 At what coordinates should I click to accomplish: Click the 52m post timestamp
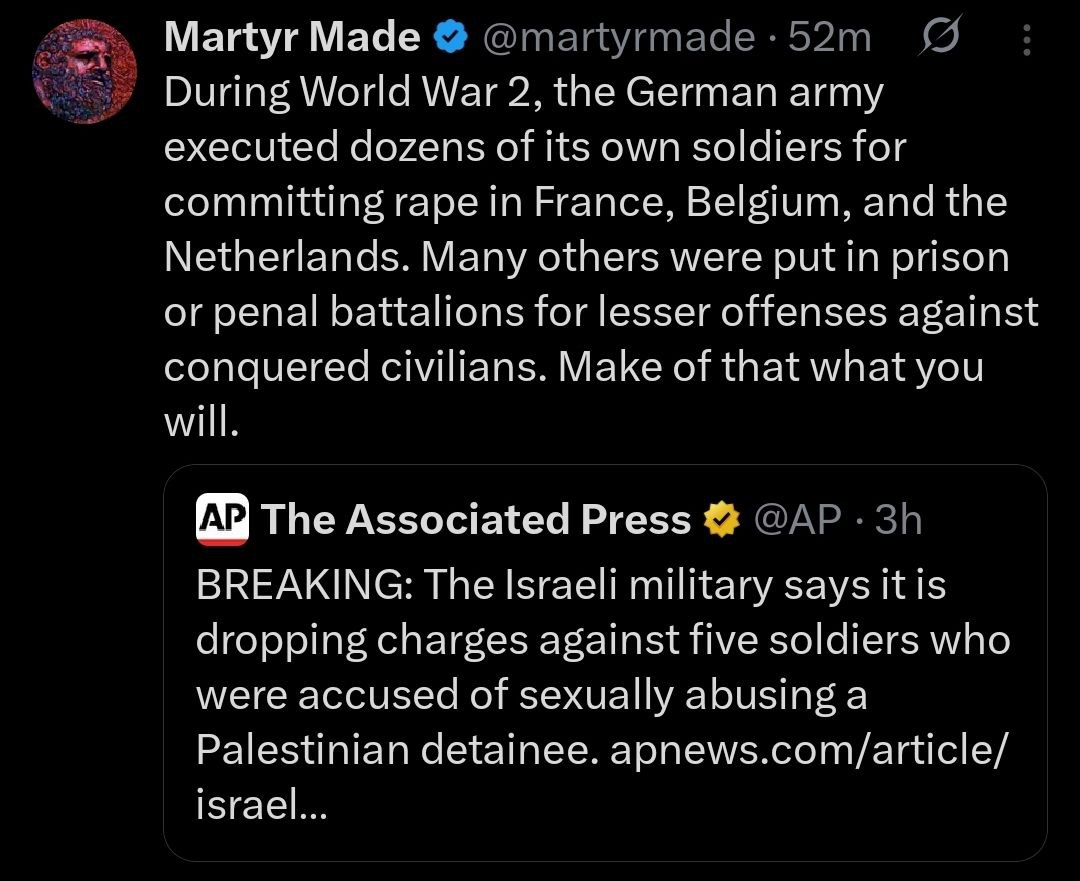[830, 39]
